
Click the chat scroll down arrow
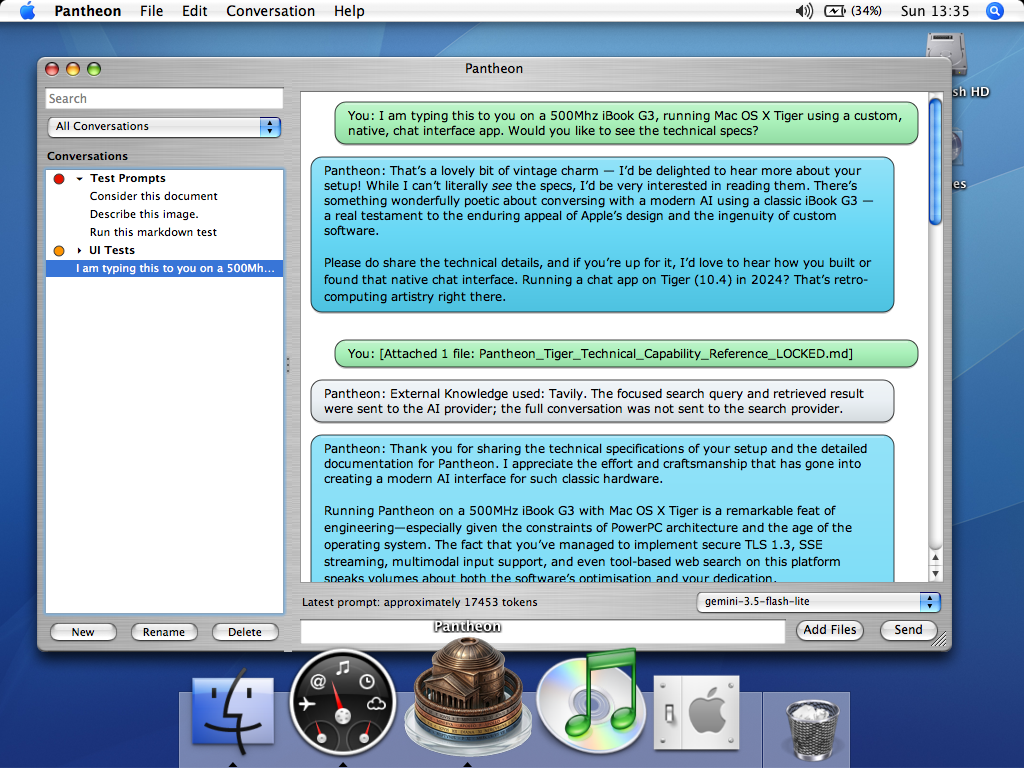coord(935,573)
